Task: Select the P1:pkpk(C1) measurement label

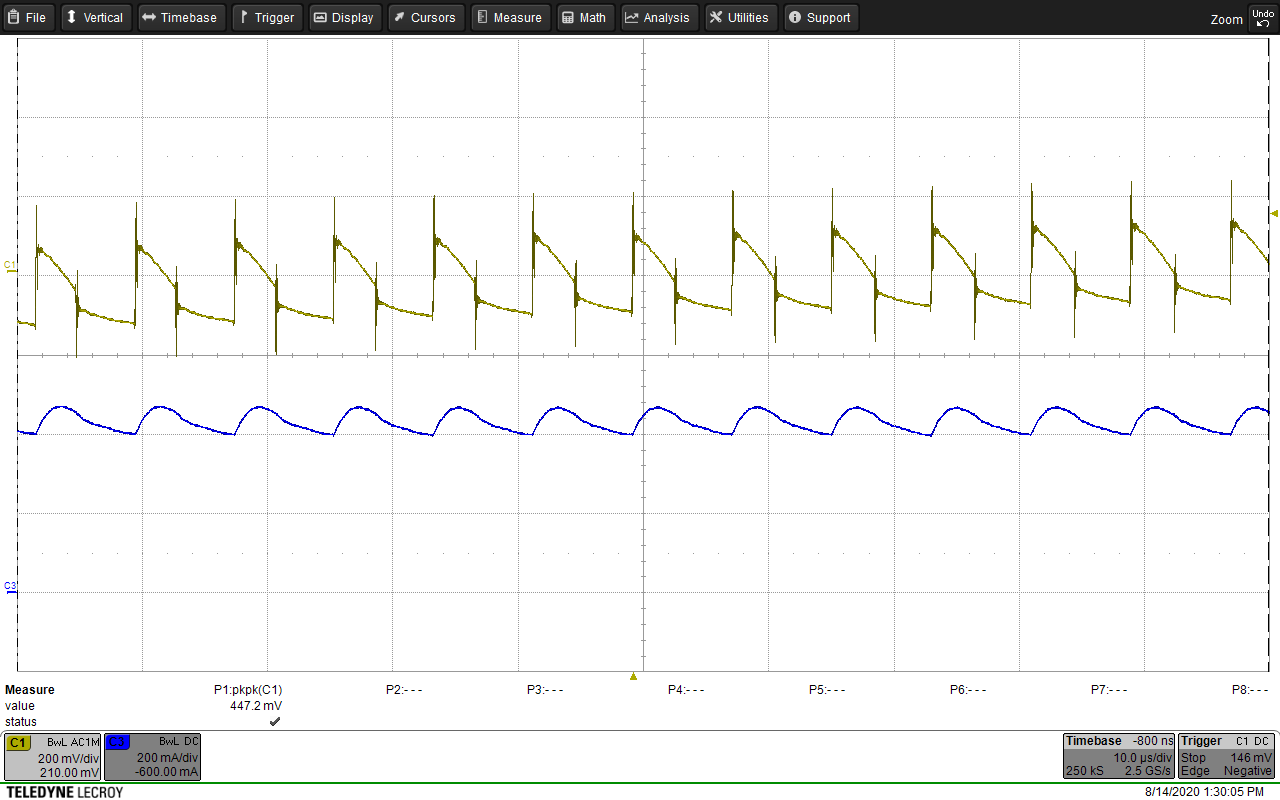Action: (x=248, y=690)
